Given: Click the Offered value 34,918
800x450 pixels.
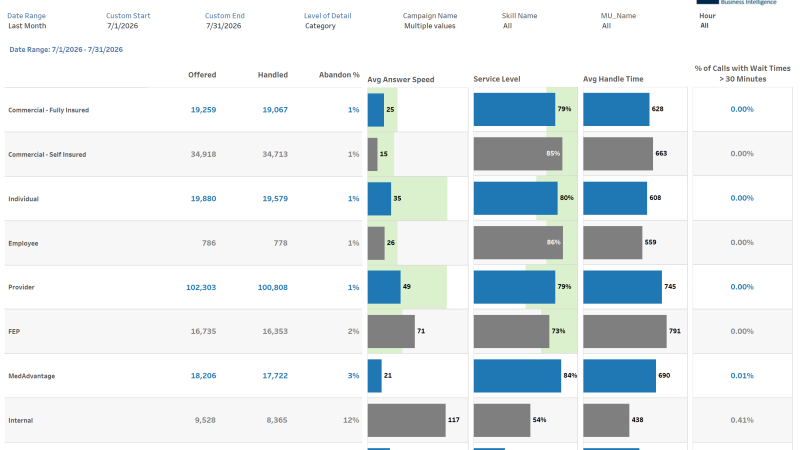Looking at the screenshot, I should pos(203,154).
